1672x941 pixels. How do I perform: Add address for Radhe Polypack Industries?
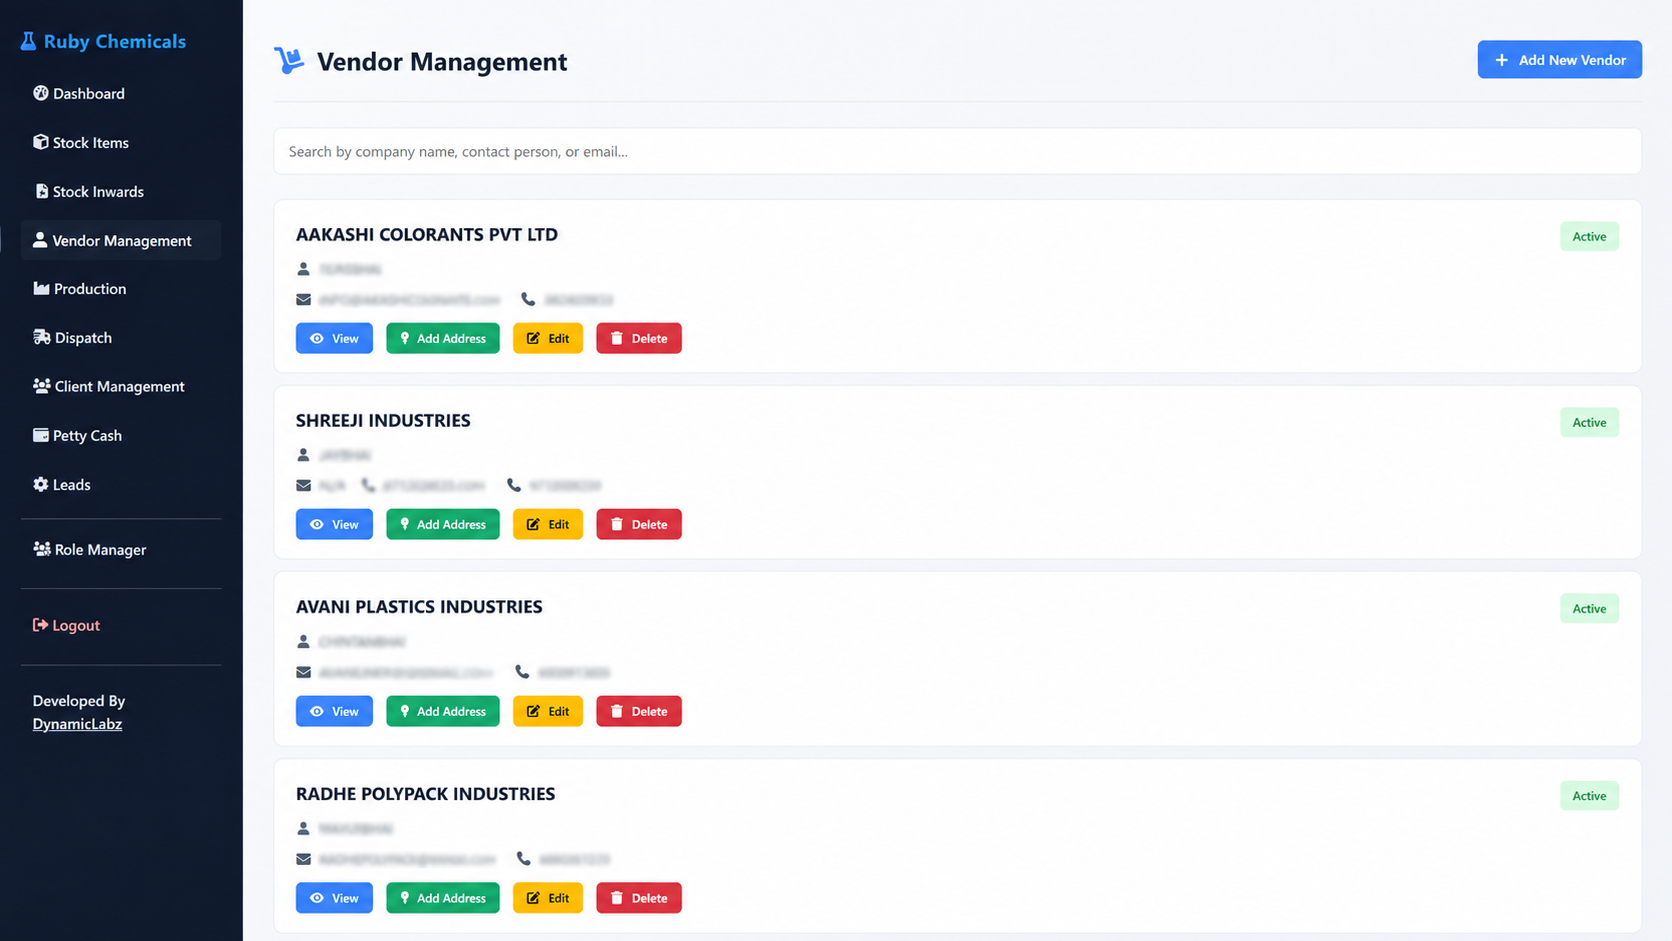click(x=443, y=898)
